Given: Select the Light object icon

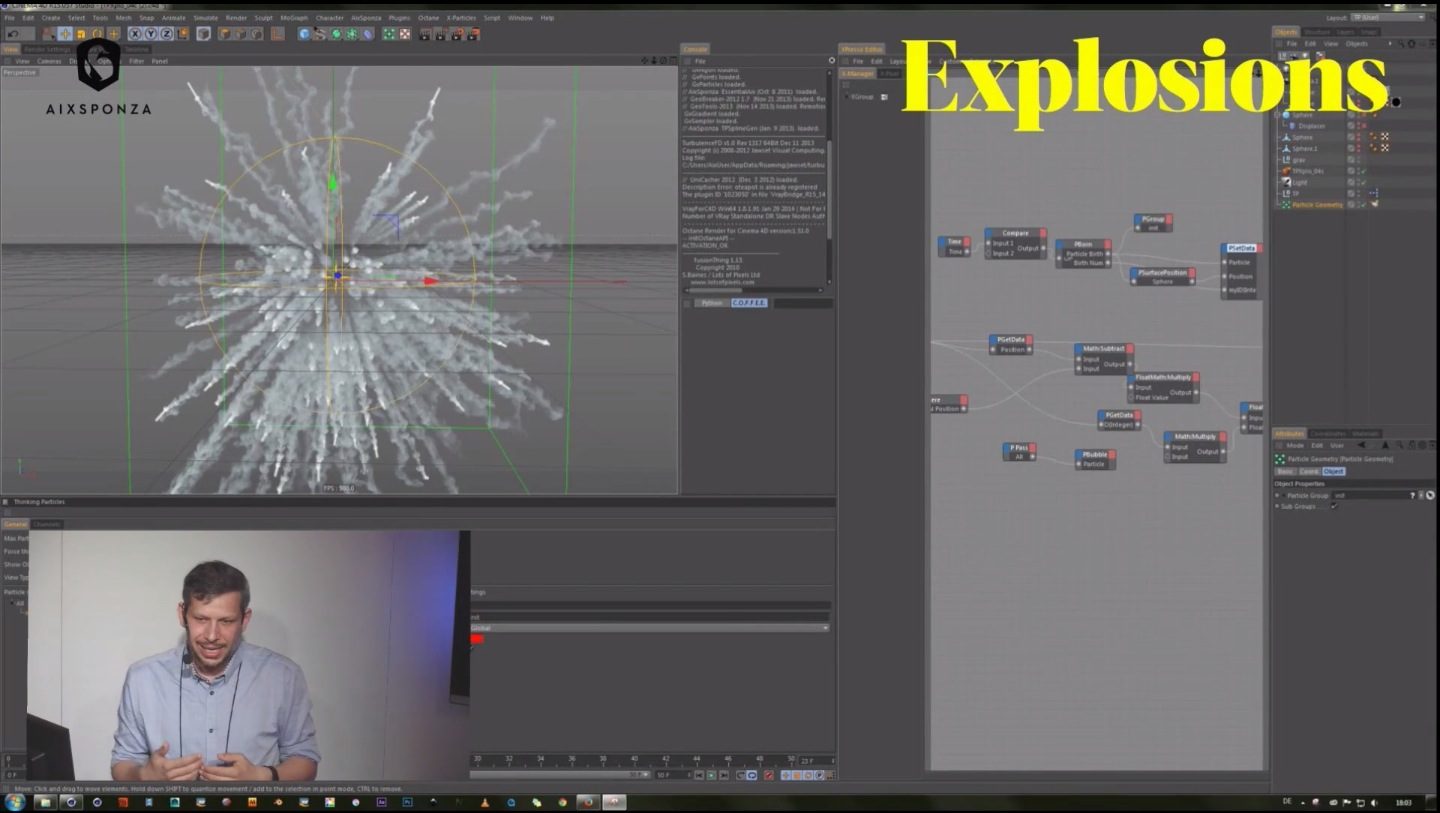Looking at the screenshot, I should tap(1286, 182).
